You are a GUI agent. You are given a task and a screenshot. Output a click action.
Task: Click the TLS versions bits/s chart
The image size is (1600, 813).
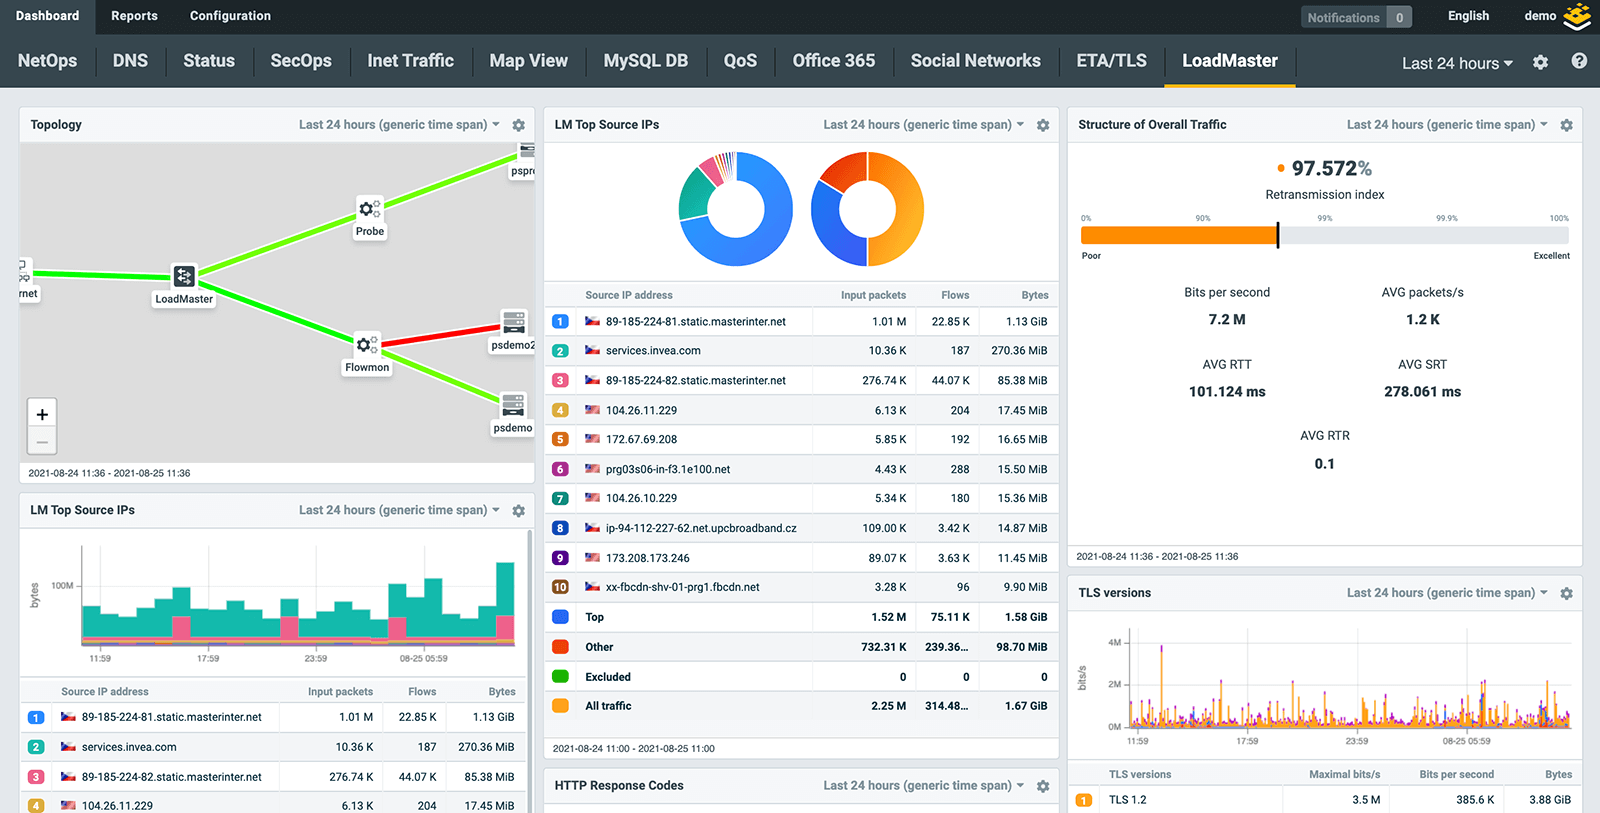1349,680
